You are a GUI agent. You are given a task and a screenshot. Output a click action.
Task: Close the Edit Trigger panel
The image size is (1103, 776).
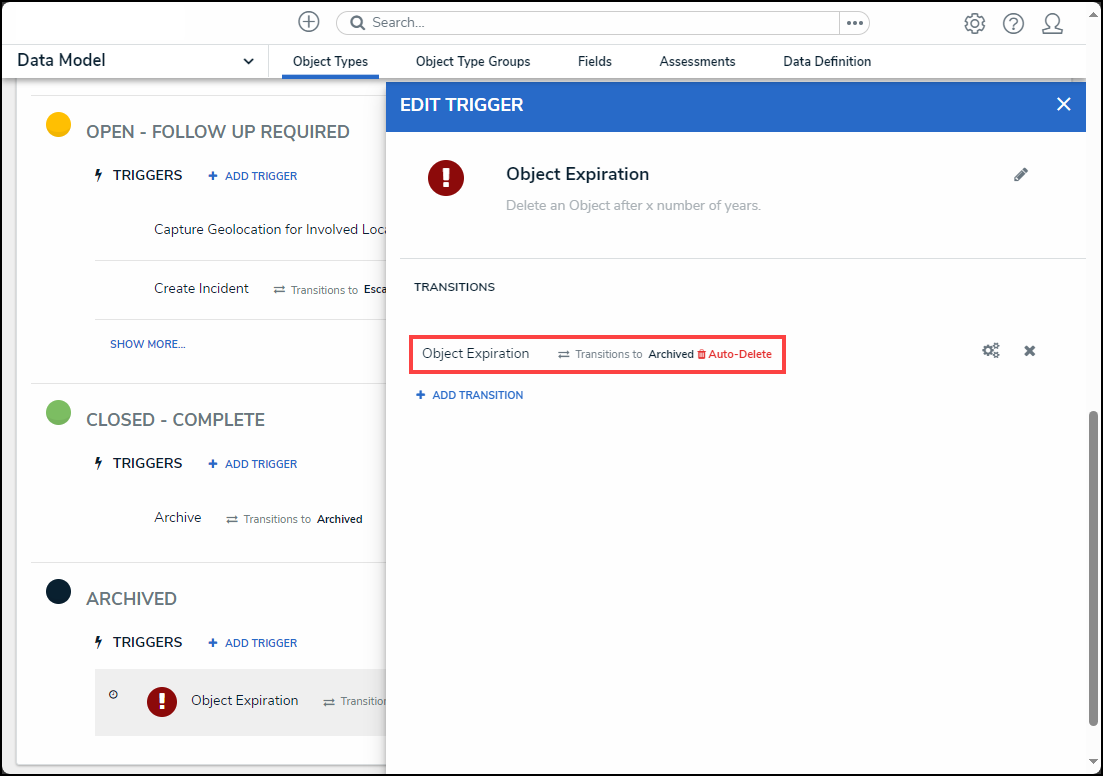tap(1063, 105)
